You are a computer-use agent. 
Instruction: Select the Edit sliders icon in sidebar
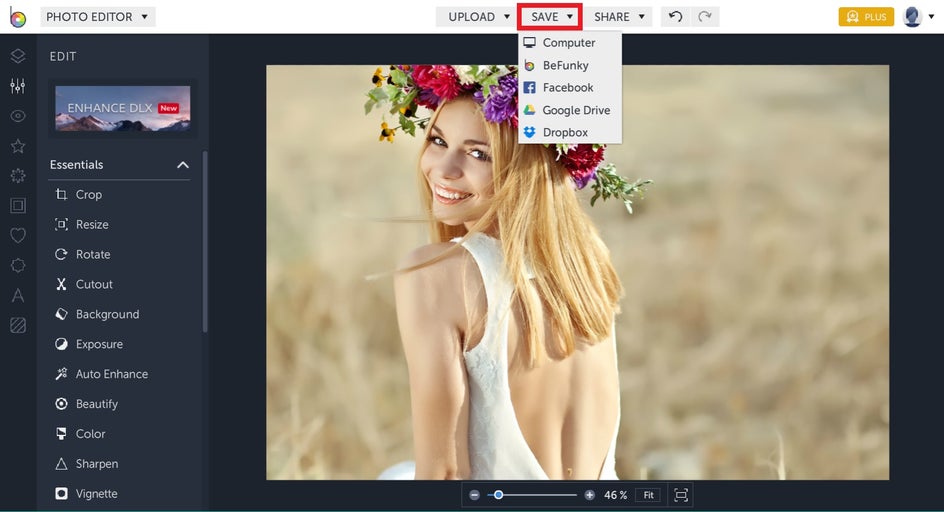[x=18, y=86]
